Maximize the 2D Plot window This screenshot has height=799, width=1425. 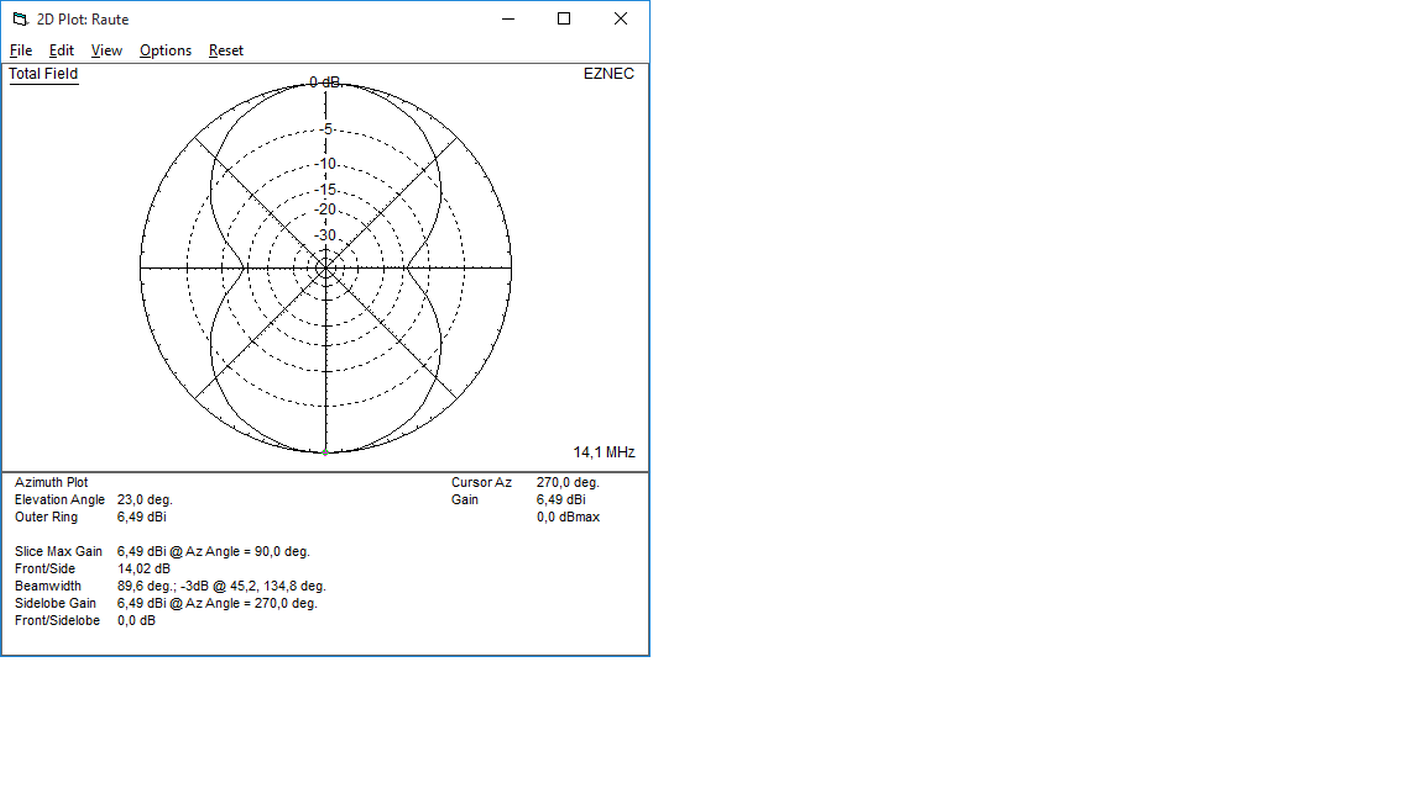pos(564,19)
